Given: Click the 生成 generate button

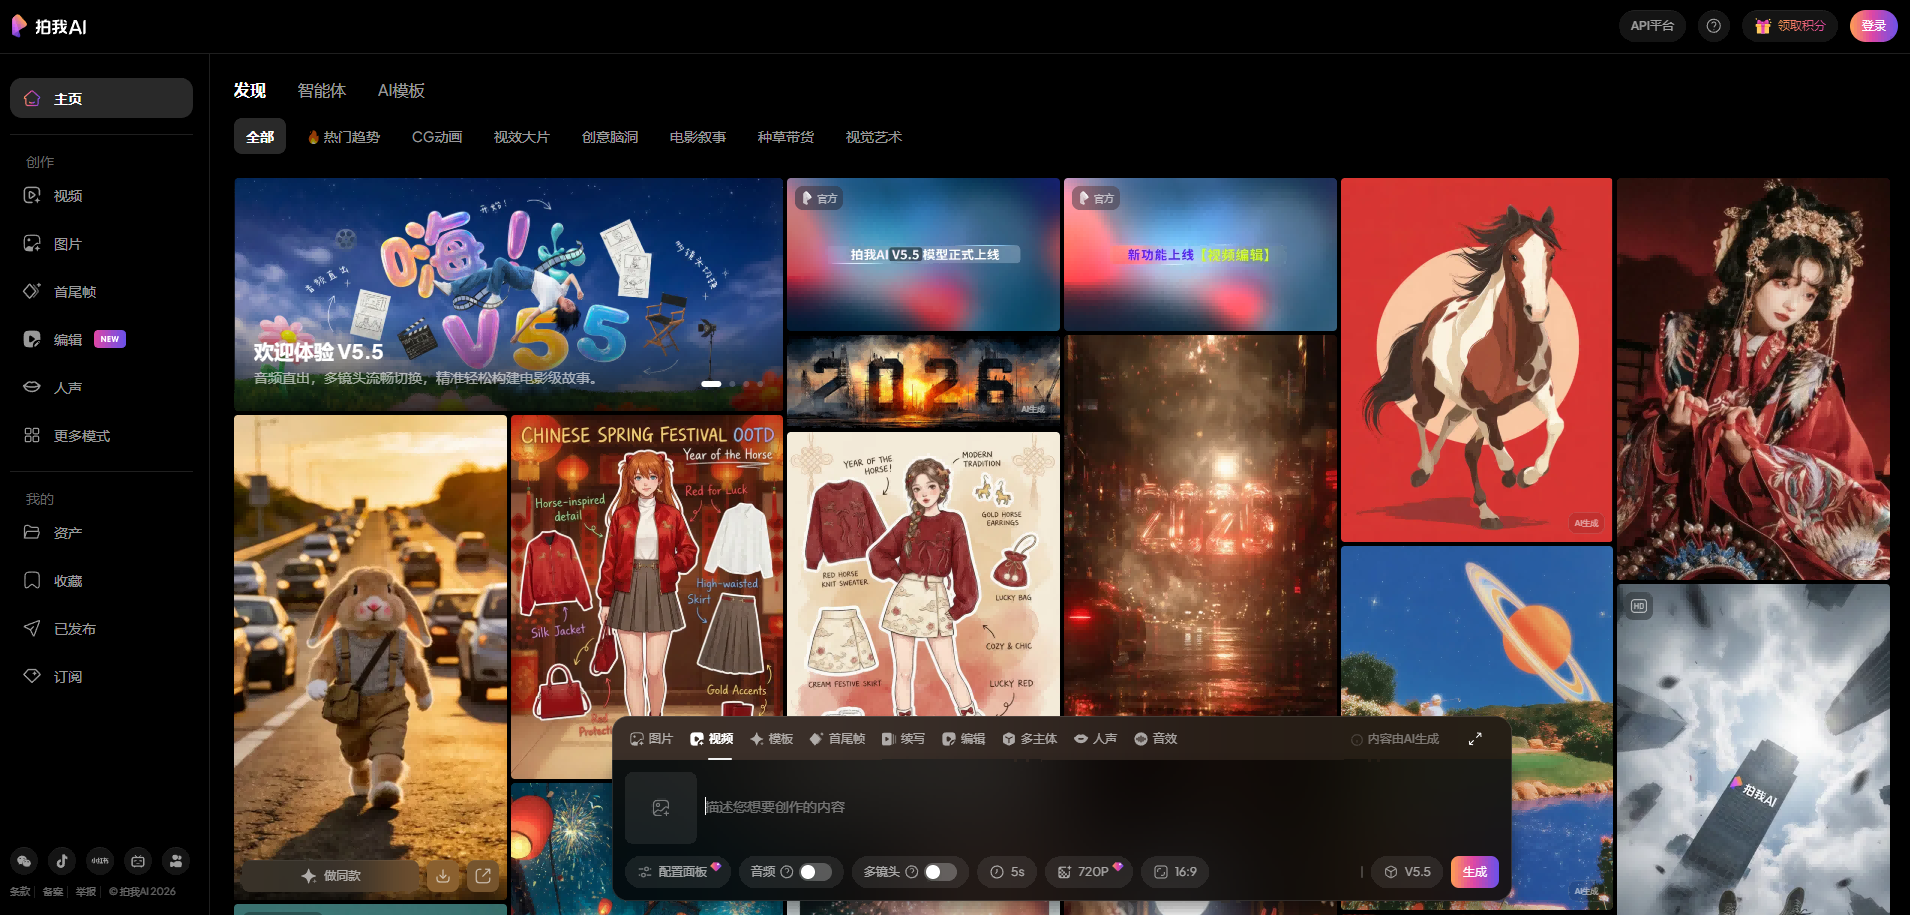Looking at the screenshot, I should point(1474,872).
